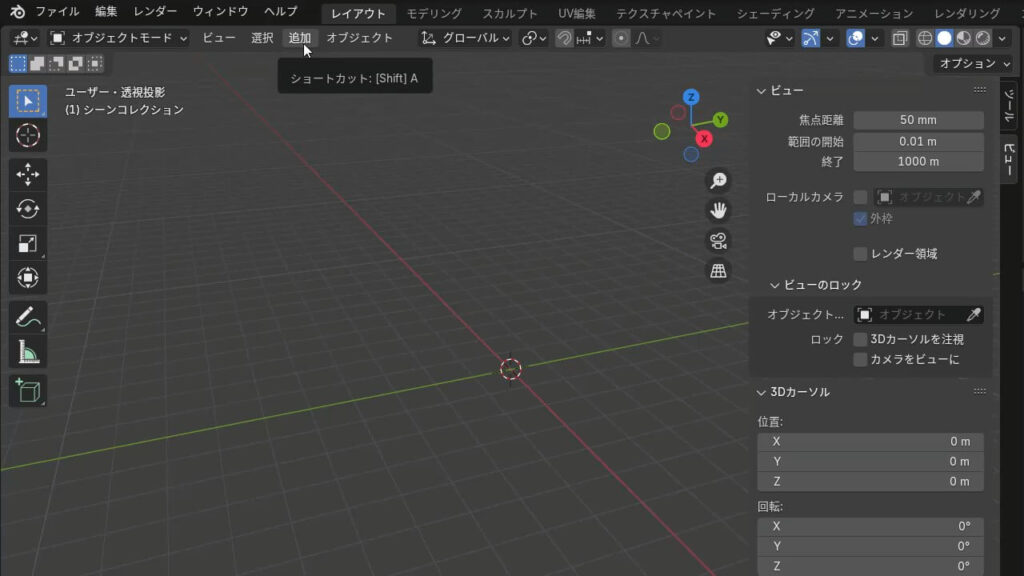Open the 編集 menu
This screenshot has width=1024, height=576.
[x=106, y=12]
